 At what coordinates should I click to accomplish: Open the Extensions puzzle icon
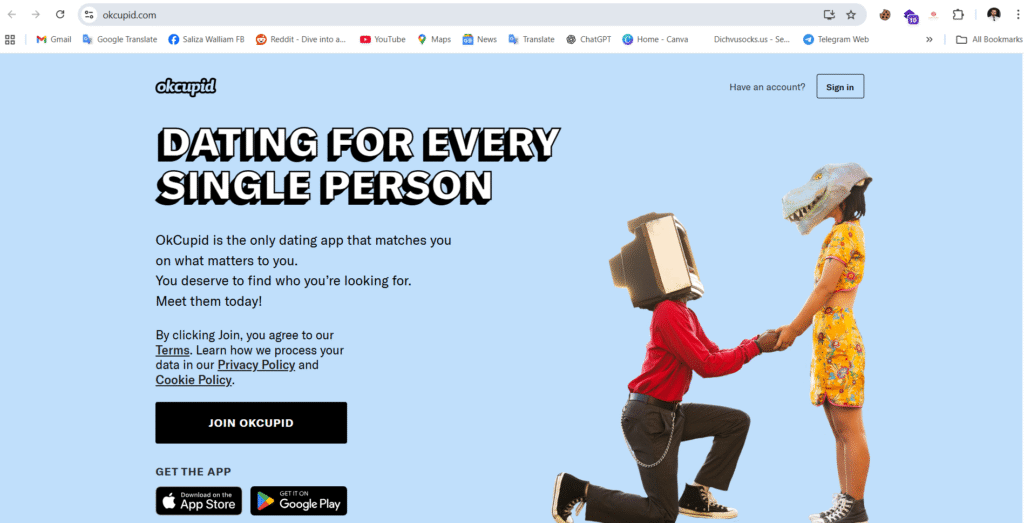pos(958,14)
